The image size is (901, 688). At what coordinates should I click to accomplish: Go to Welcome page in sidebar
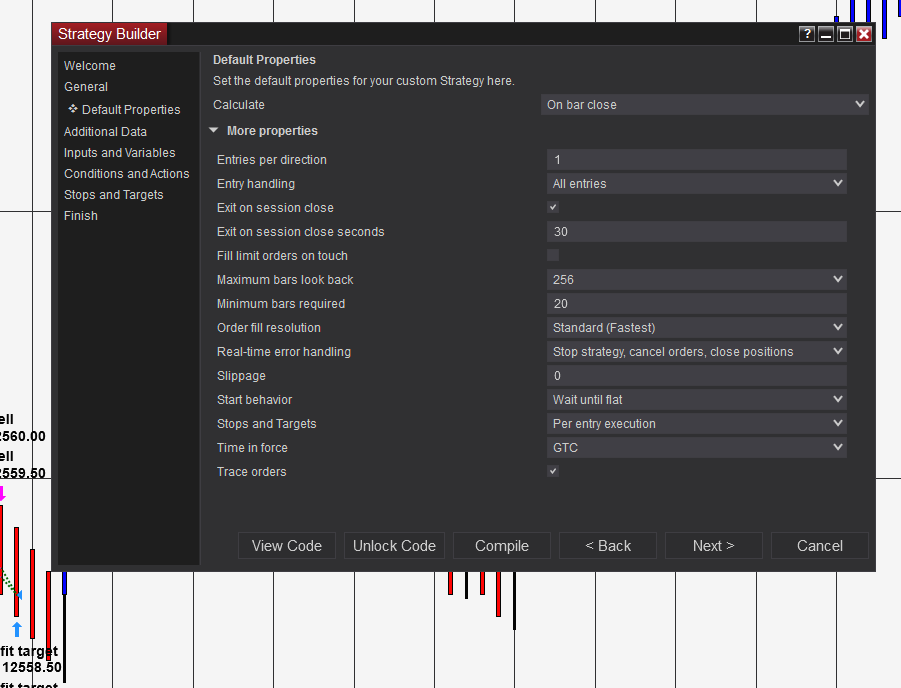tap(90, 66)
